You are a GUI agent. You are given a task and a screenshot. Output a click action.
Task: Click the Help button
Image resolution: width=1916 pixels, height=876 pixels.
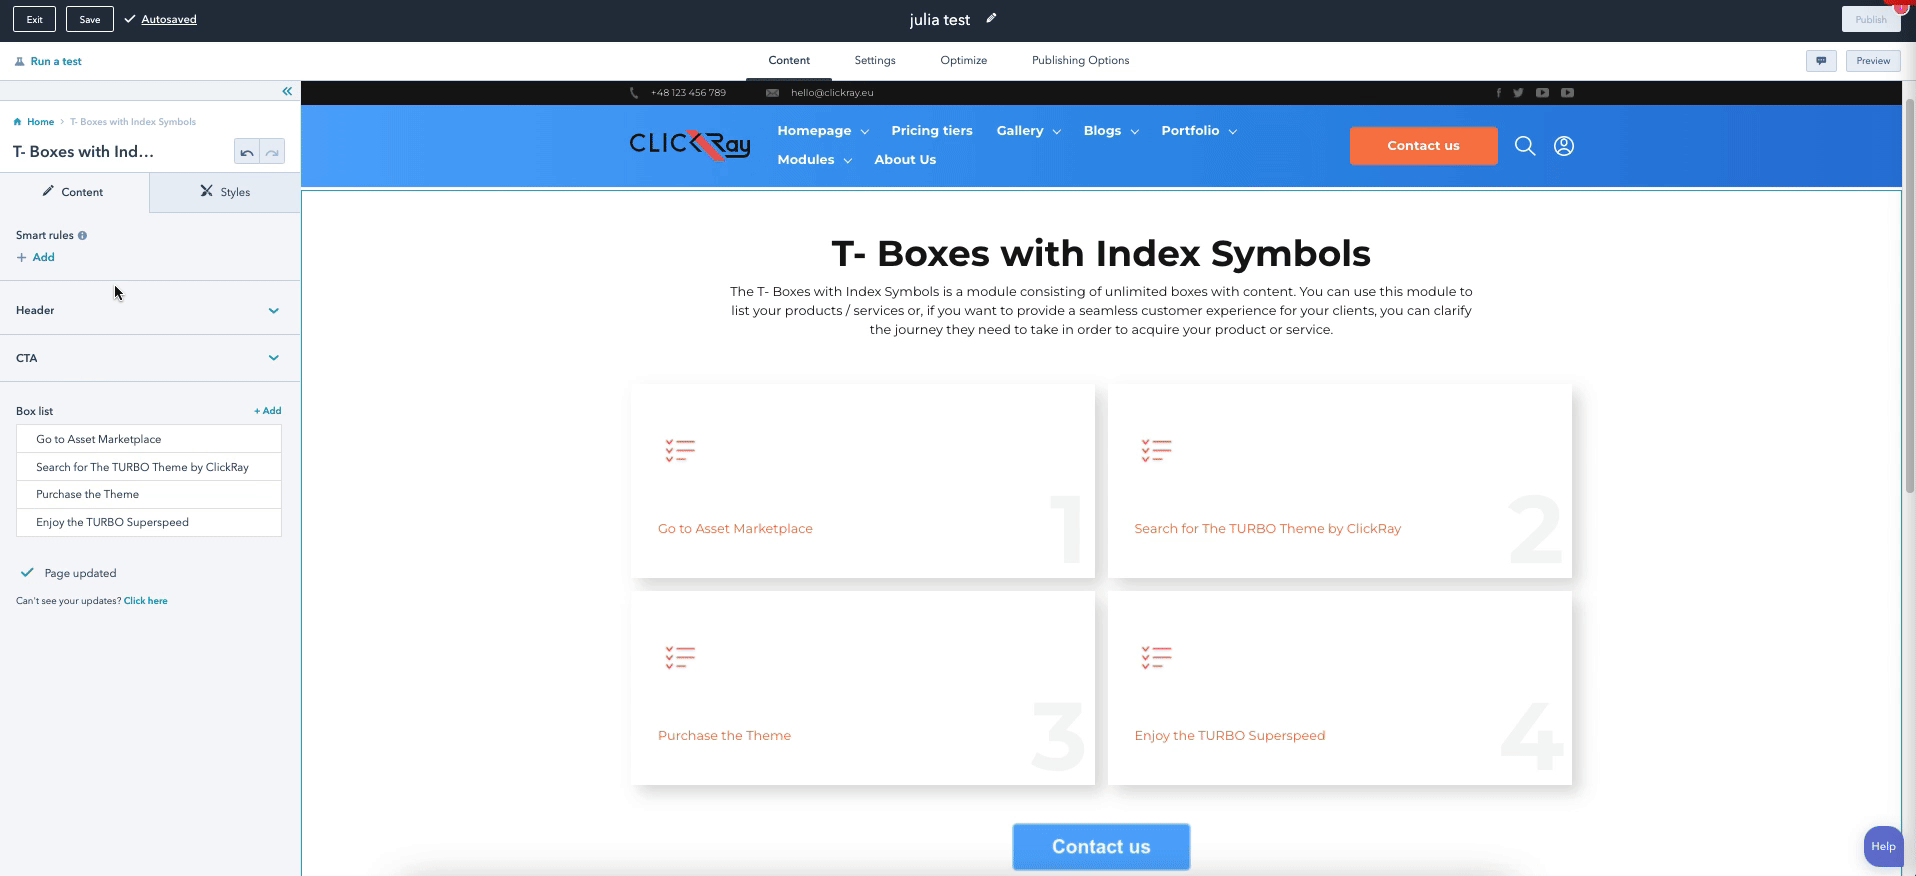tap(1883, 846)
